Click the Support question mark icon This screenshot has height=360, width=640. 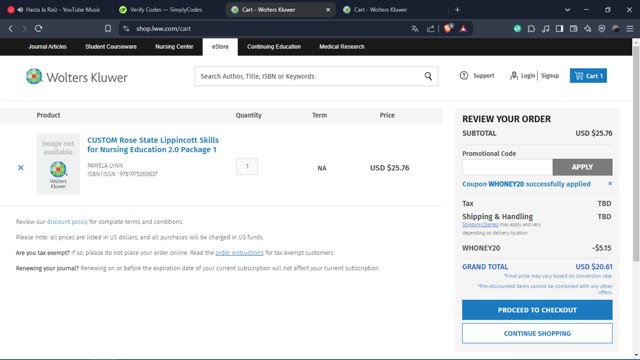[x=464, y=76]
